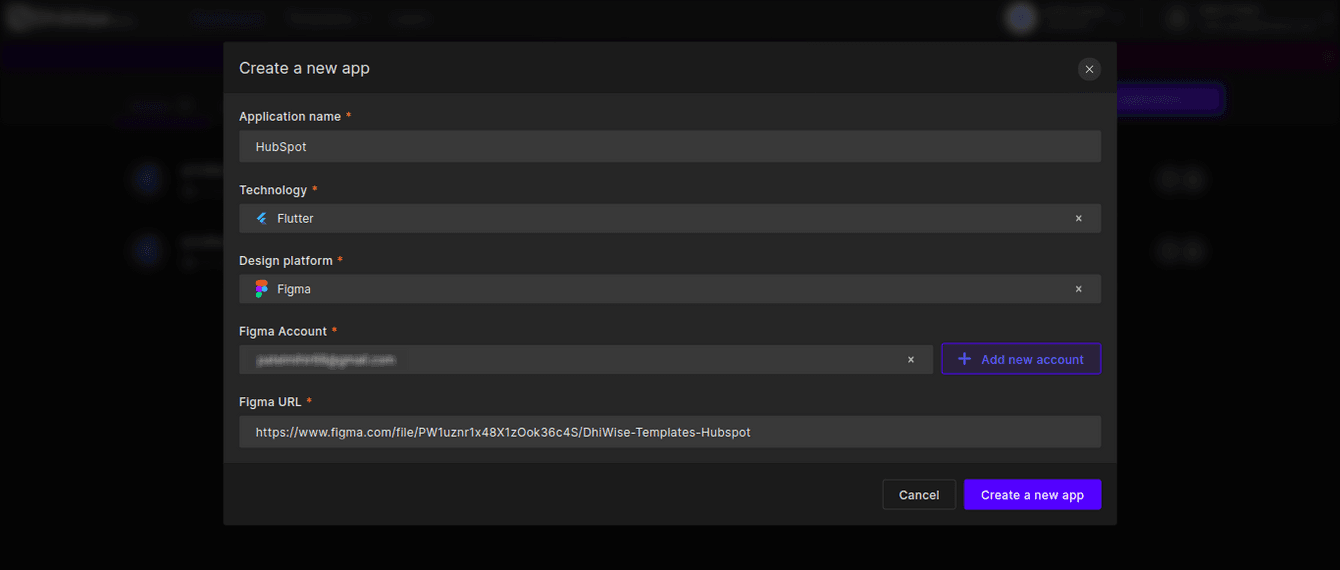Open the Design platform dropdown showing Figma

[670, 289]
